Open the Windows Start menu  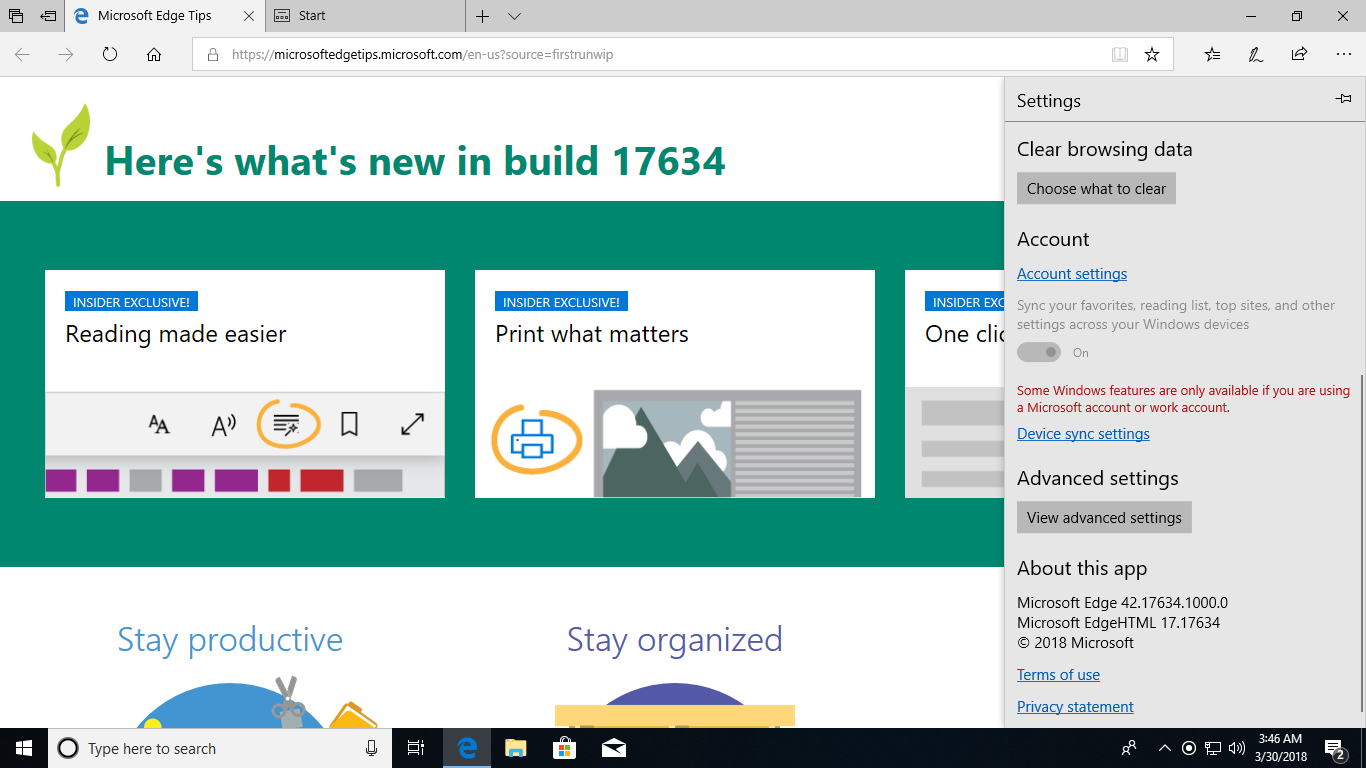pos(24,748)
